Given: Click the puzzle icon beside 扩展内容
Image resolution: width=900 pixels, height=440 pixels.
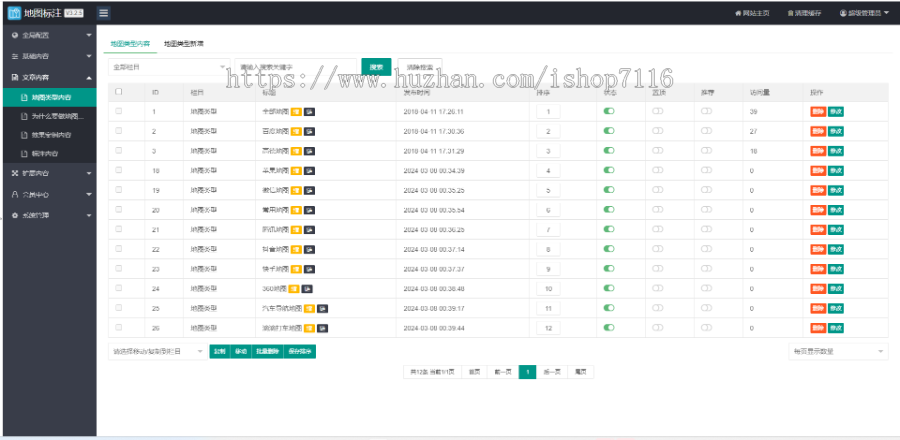Looking at the screenshot, I should pos(15,173).
